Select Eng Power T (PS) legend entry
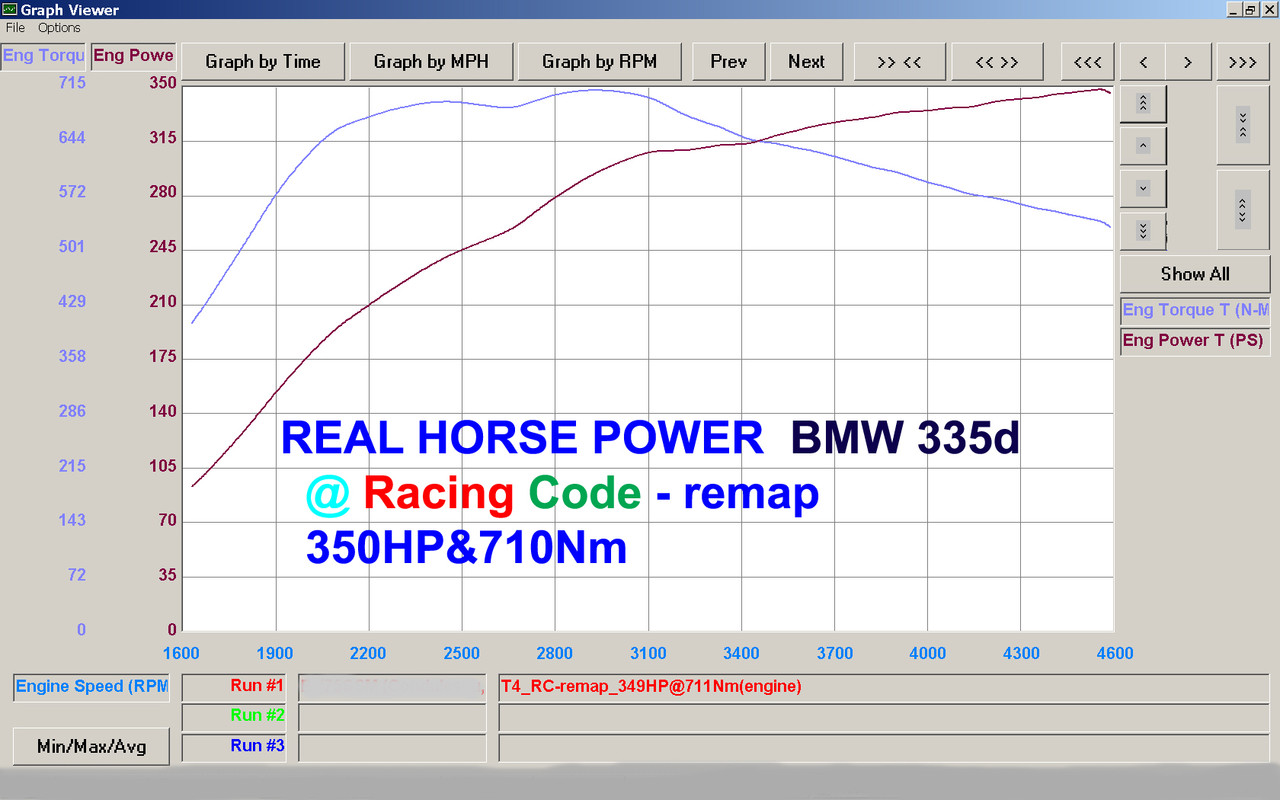 [x=1195, y=341]
